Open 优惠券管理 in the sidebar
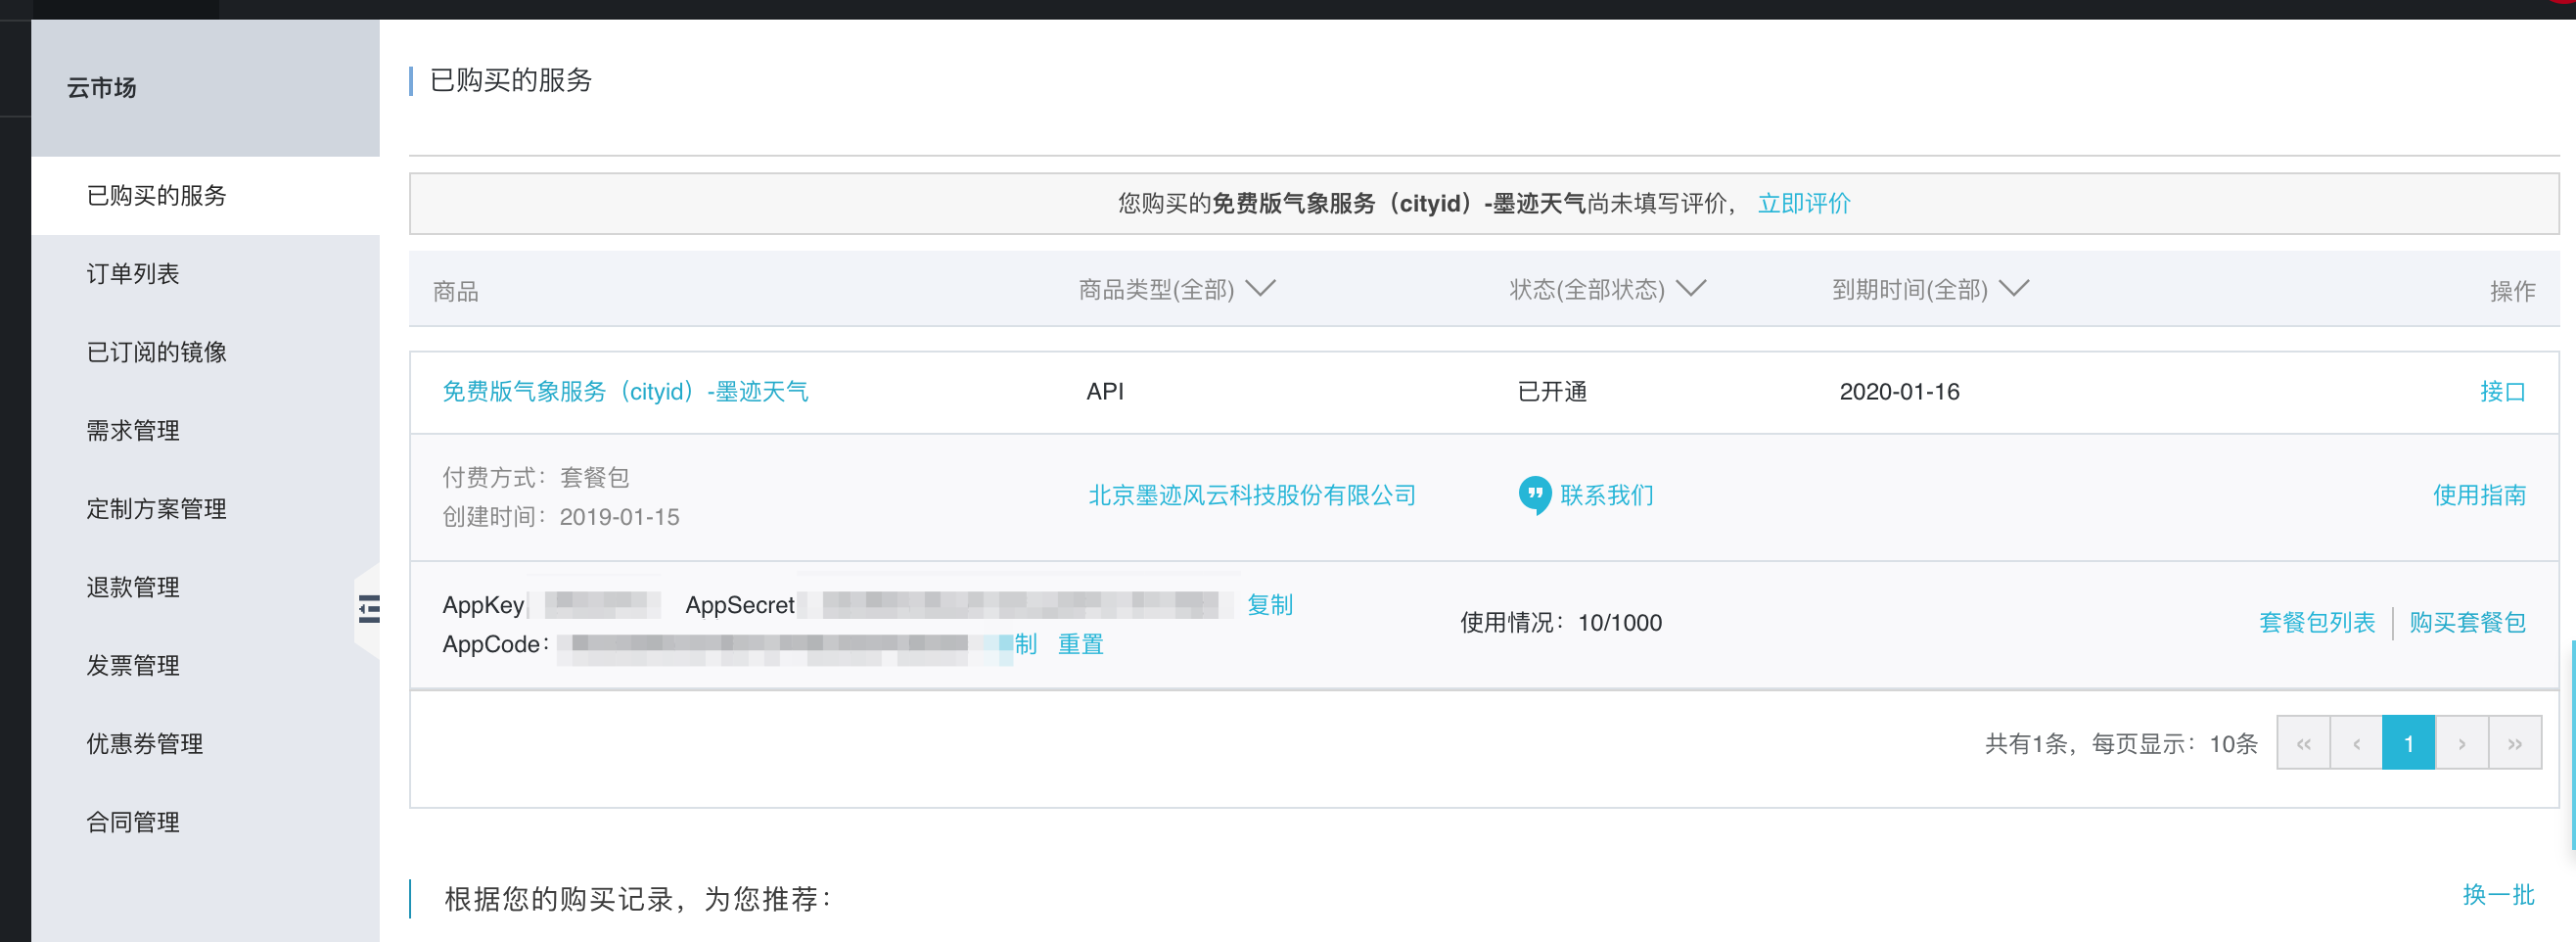The height and width of the screenshot is (942, 2576). click(145, 743)
